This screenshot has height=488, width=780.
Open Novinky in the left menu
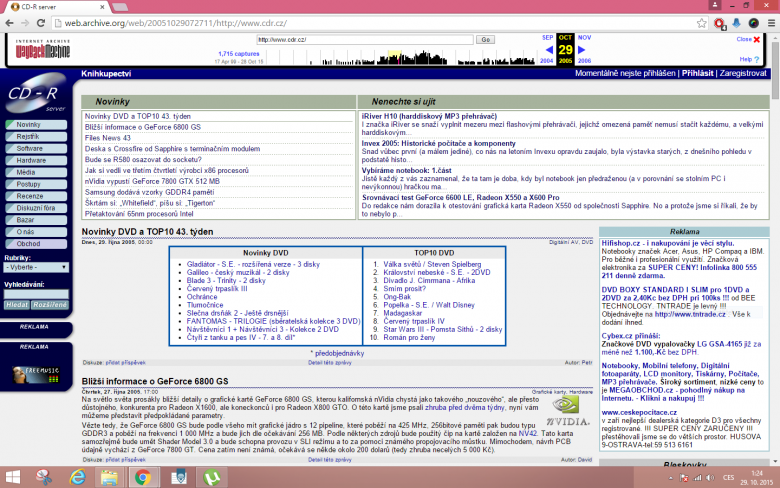pos(36,125)
